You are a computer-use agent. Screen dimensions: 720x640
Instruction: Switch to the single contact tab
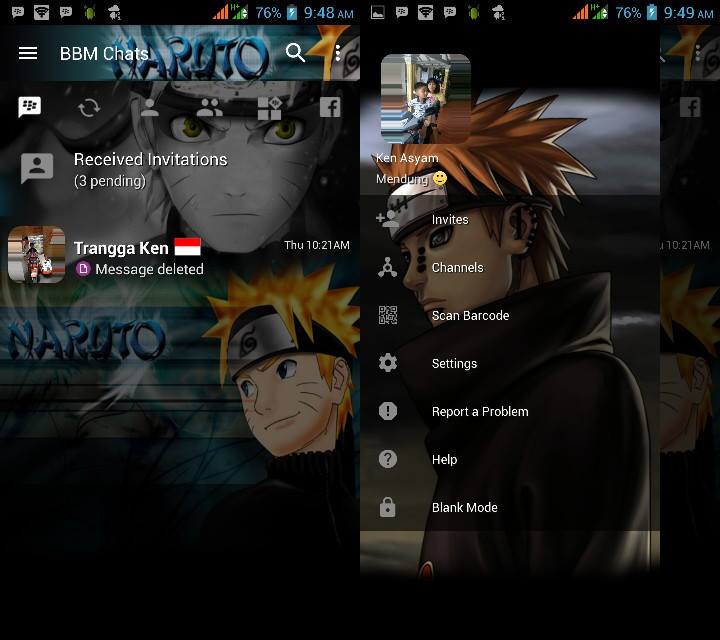(149, 107)
